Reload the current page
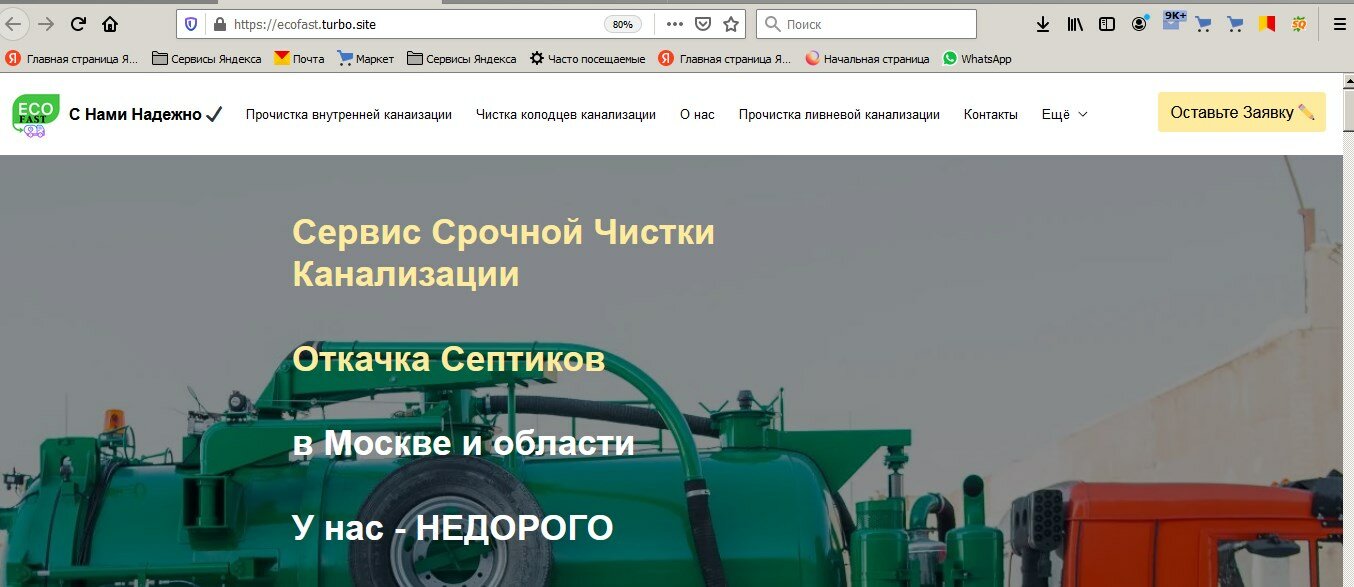1354x587 pixels. (x=78, y=24)
